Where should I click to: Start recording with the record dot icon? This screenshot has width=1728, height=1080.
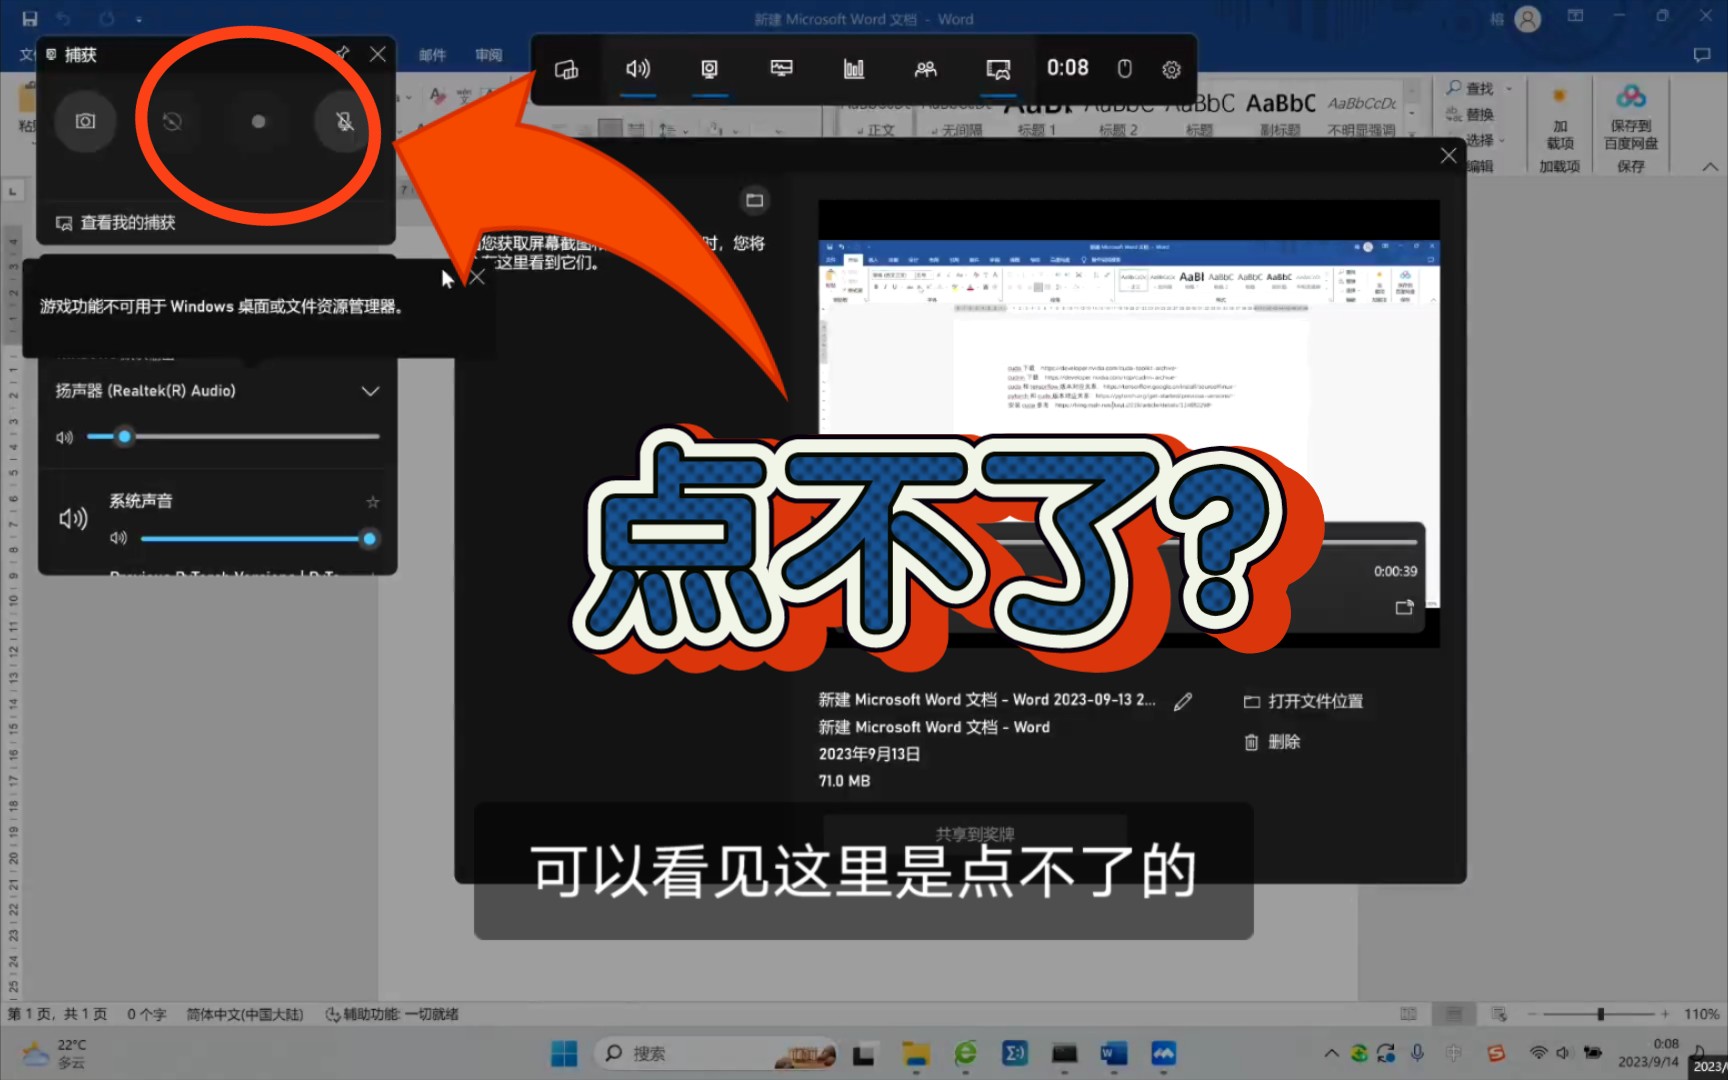click(x=259, y=121)
